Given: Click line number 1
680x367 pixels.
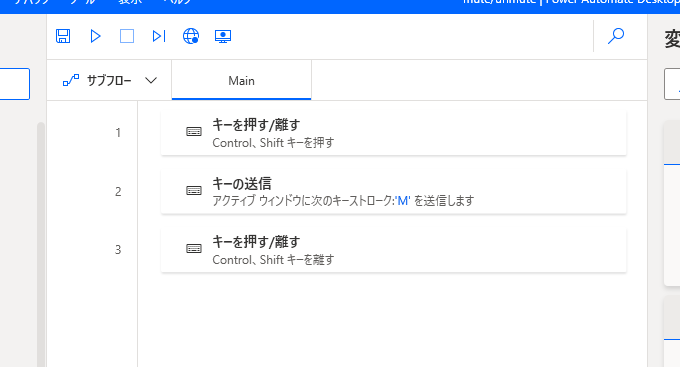Looking at the screenshot, I should (118, 133).
